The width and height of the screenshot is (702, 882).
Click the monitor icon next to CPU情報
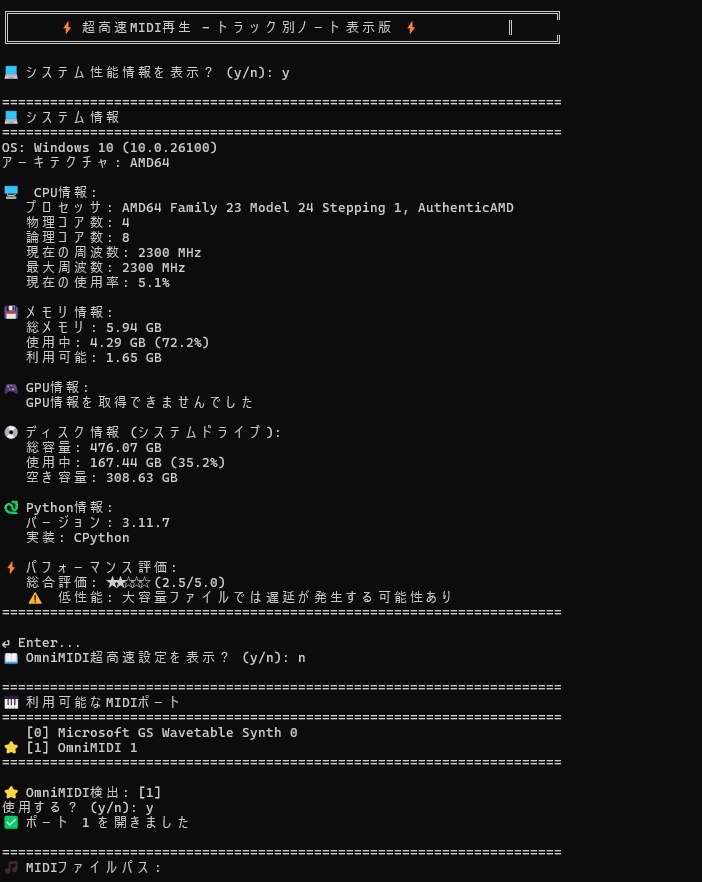point(11,192)
